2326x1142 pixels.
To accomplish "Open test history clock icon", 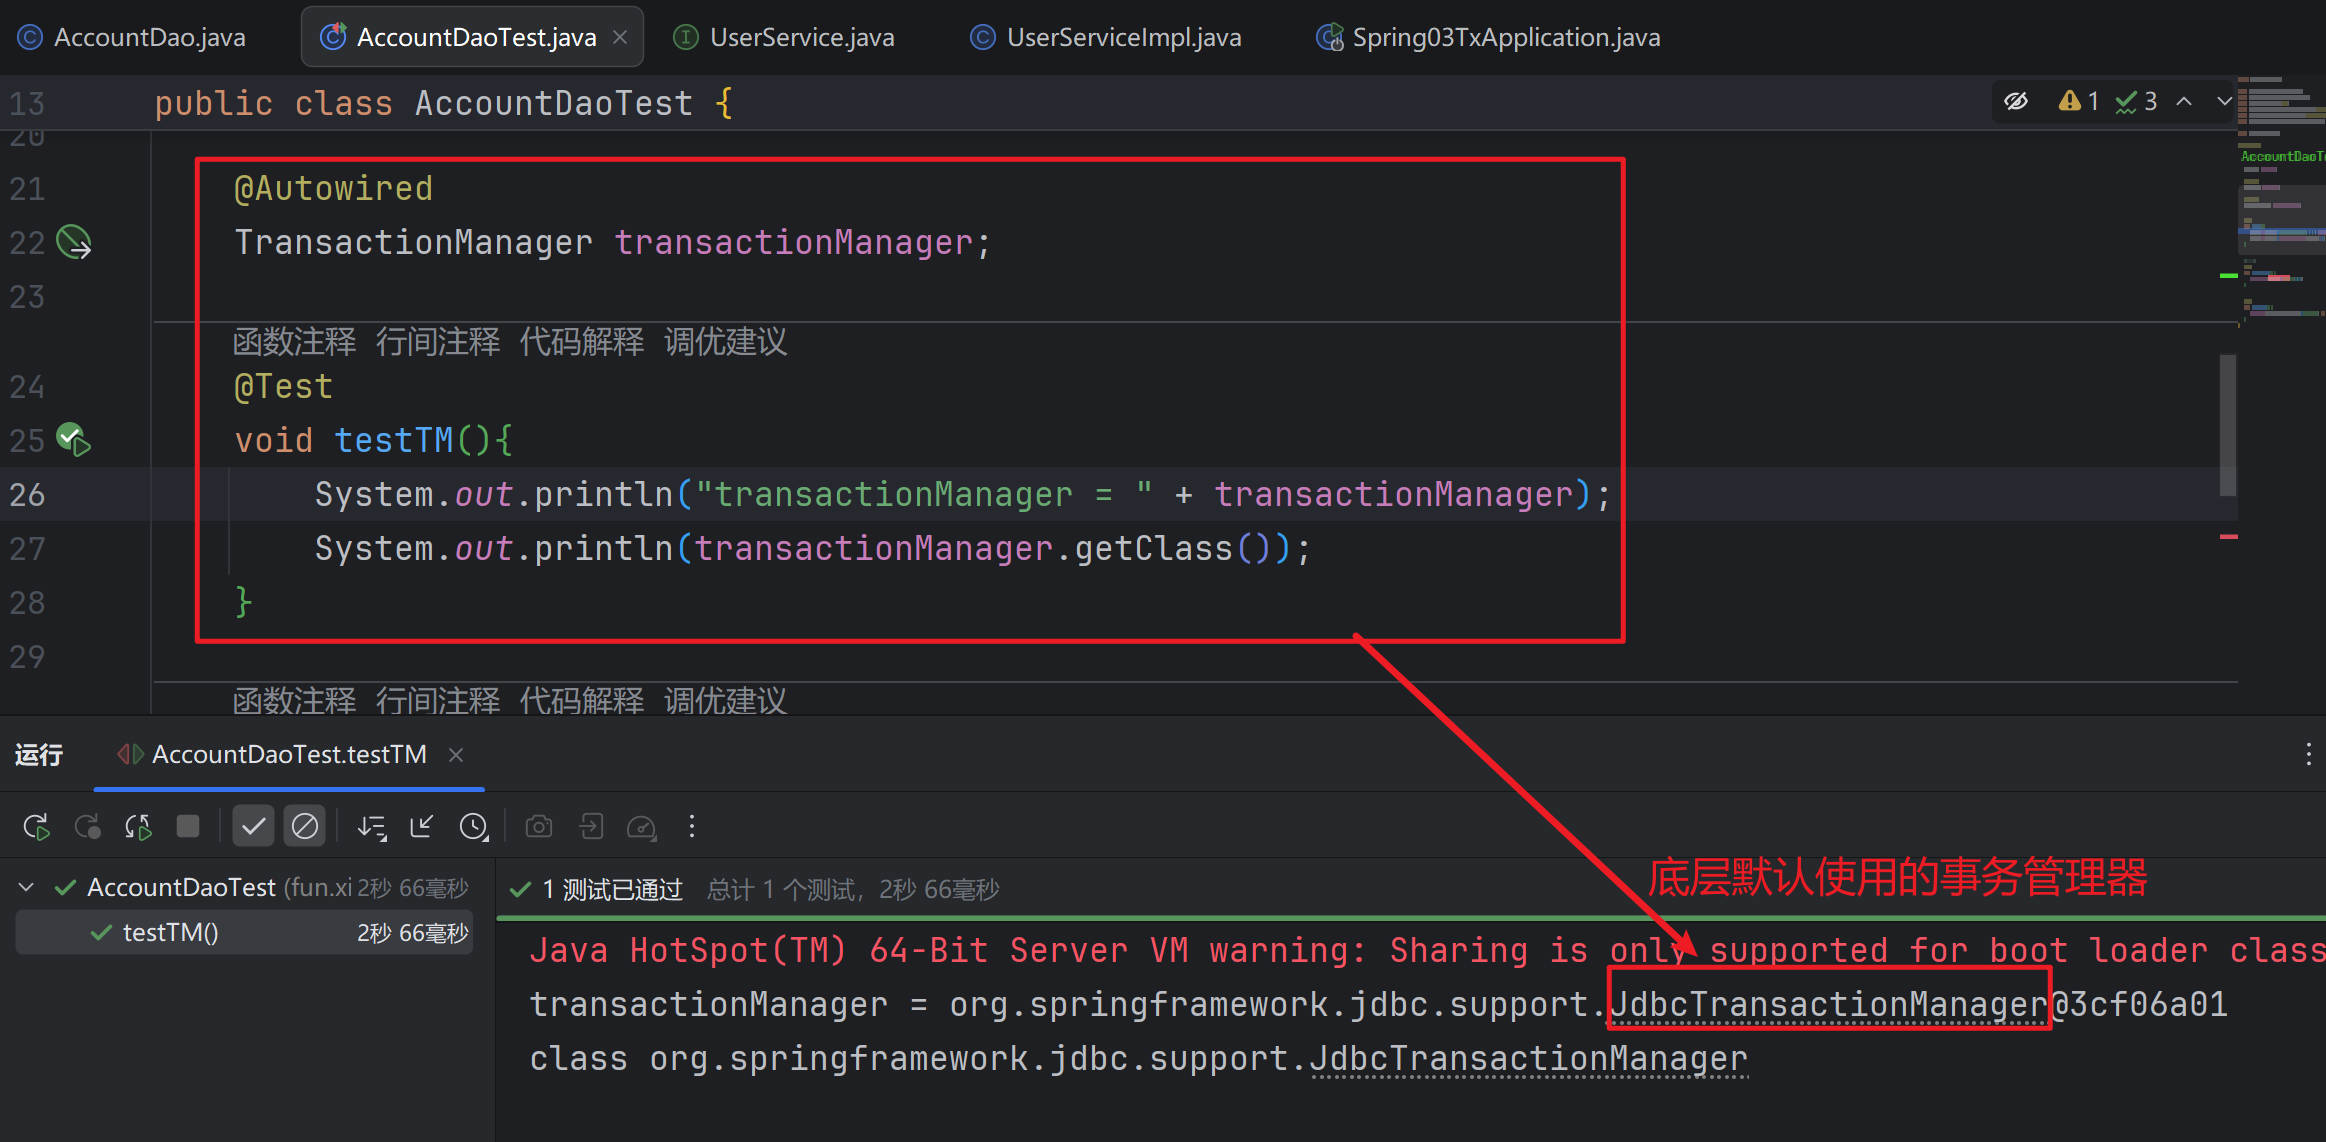I will click(473, 826).
